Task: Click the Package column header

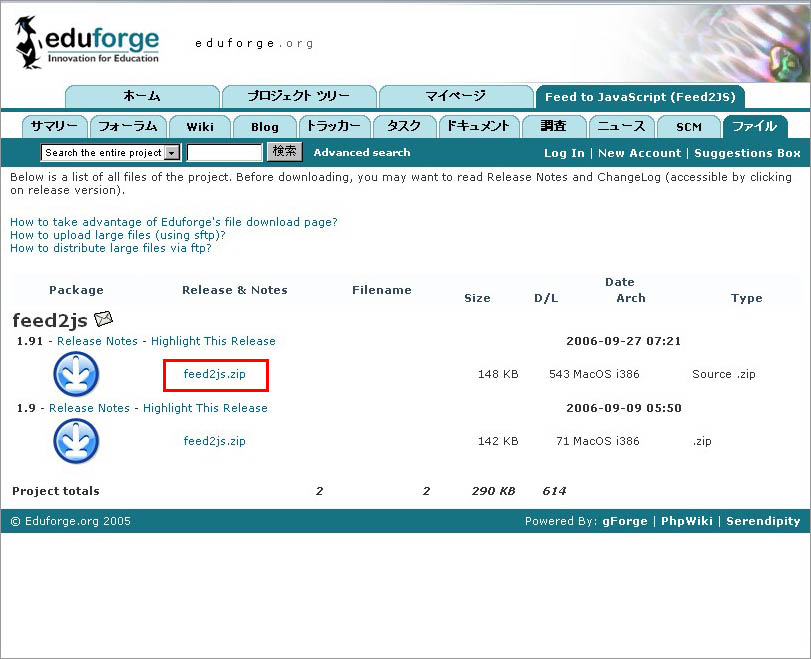Action: point(77,290)
